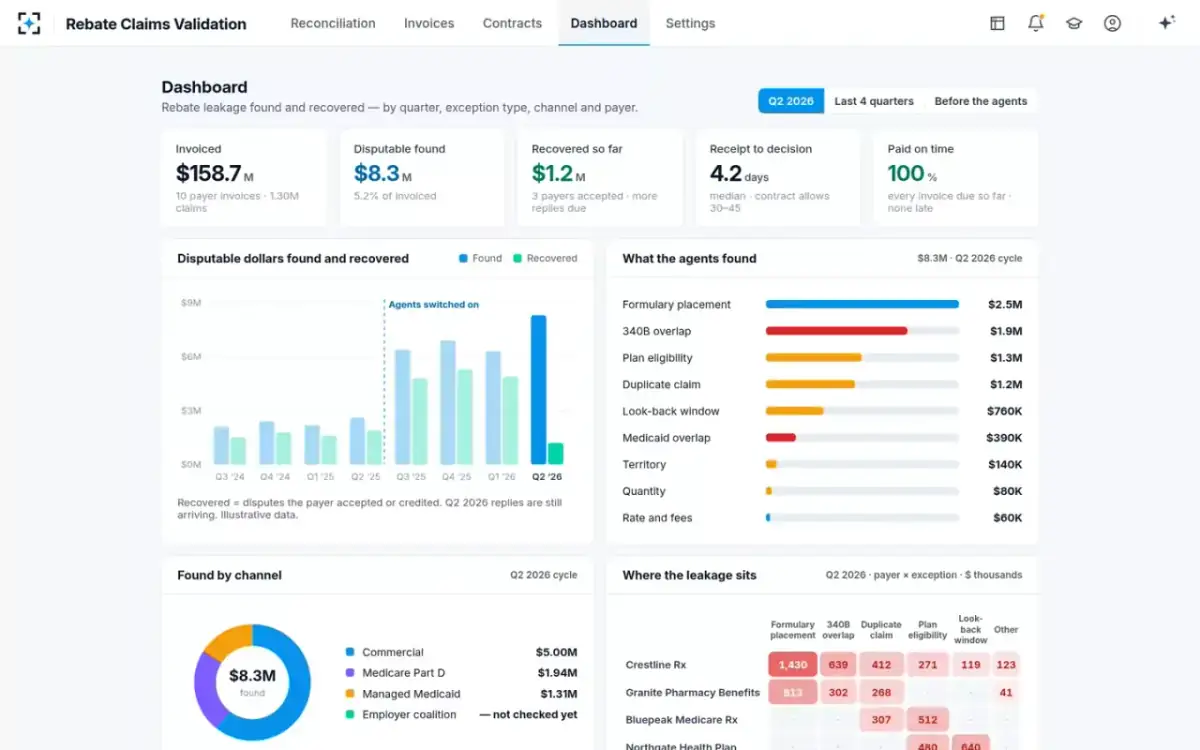The height and width of the screenshot is (750, 1200).
Task: Click the 307 Duplicate claim cell
Action: (881, 720)
